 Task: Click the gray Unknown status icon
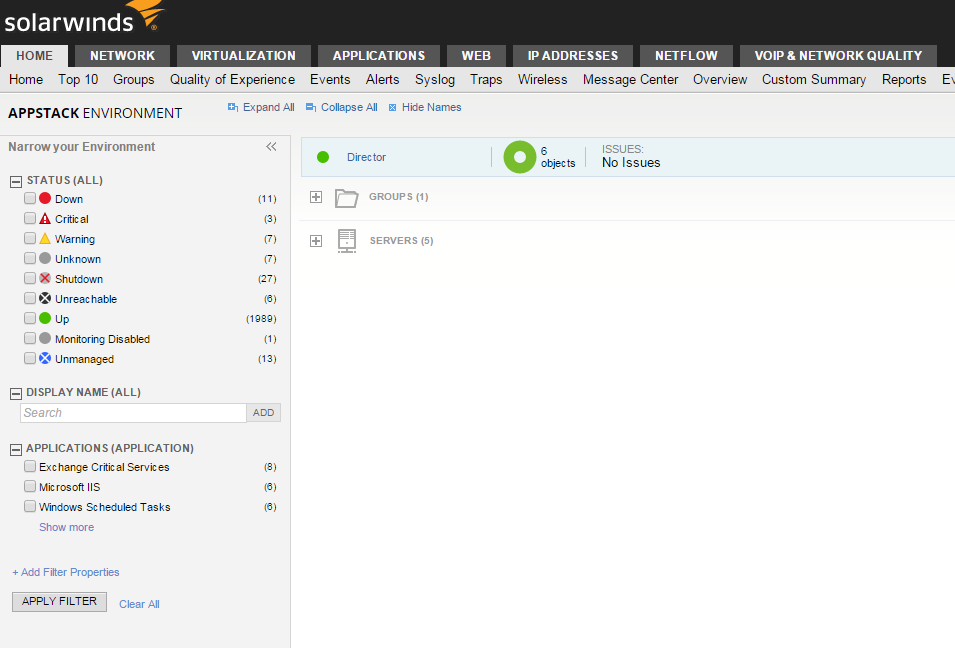pyautogui.click(x=45, y=258)
